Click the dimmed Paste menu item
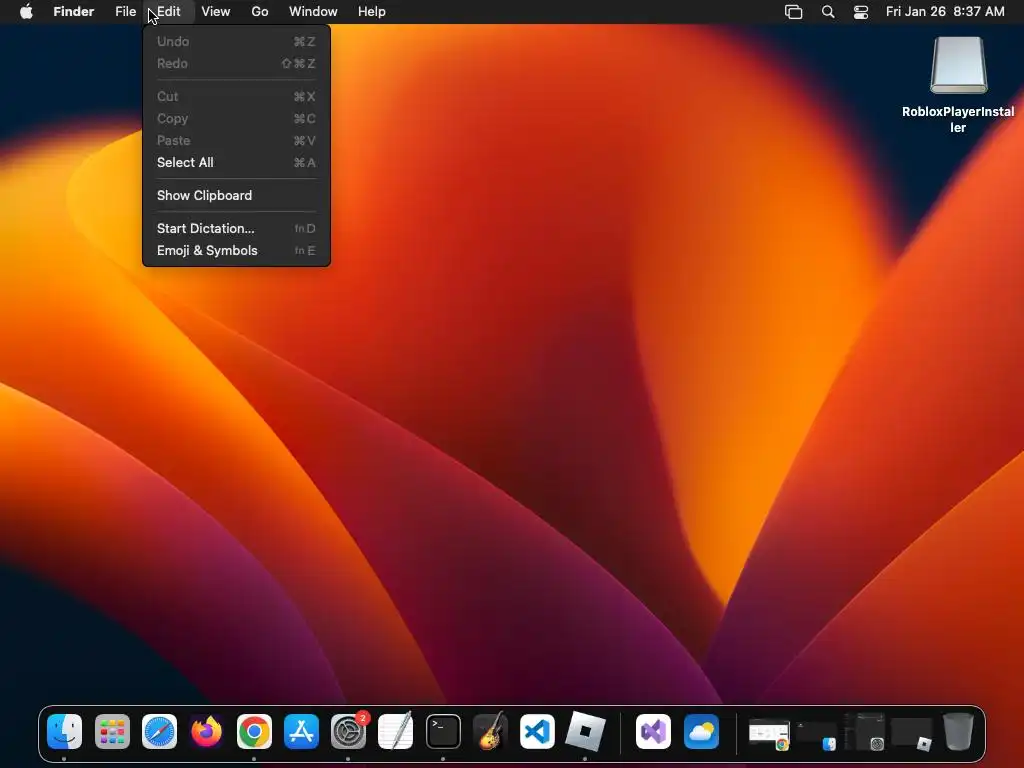Image resolution: width=1024 pixels, height=768 pixels. (236, 140)
